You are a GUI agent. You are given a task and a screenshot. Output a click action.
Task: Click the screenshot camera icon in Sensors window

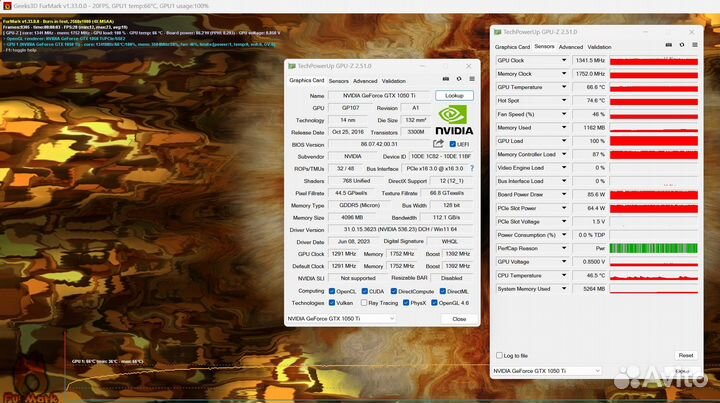[x=669, y=45]
